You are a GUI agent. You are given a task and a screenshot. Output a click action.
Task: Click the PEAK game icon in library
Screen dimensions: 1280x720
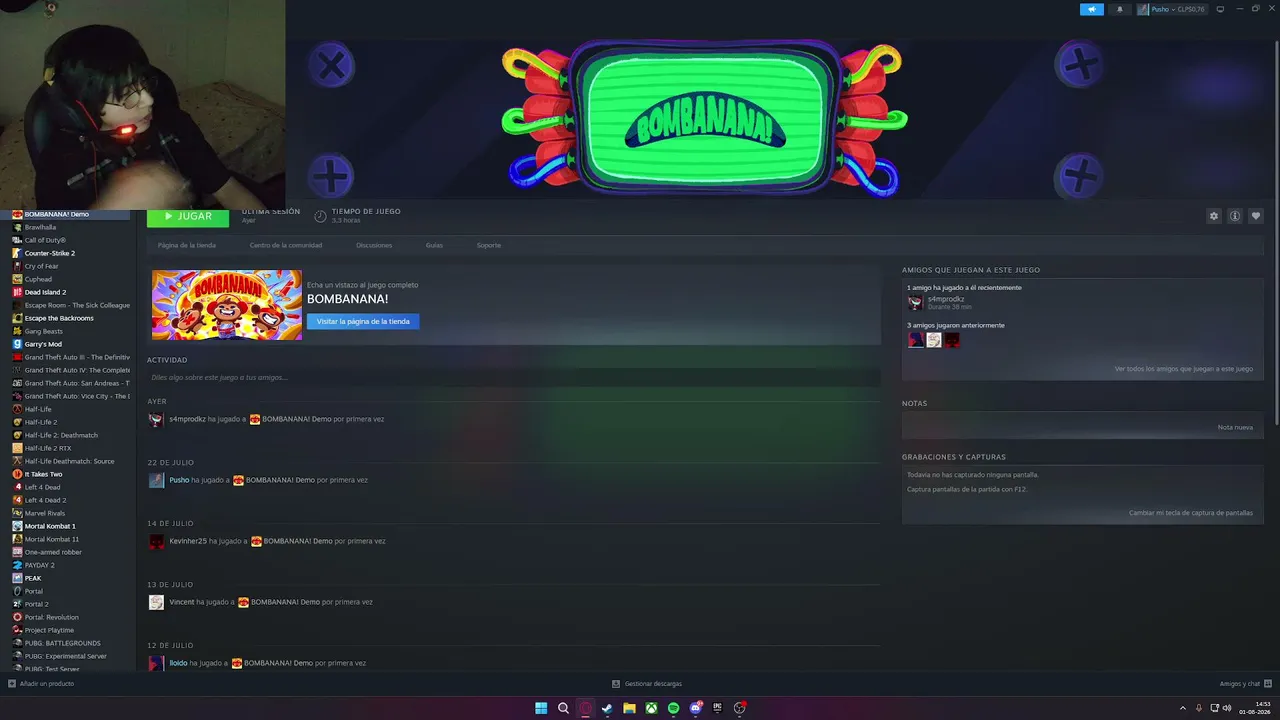(x=17, y=578)
